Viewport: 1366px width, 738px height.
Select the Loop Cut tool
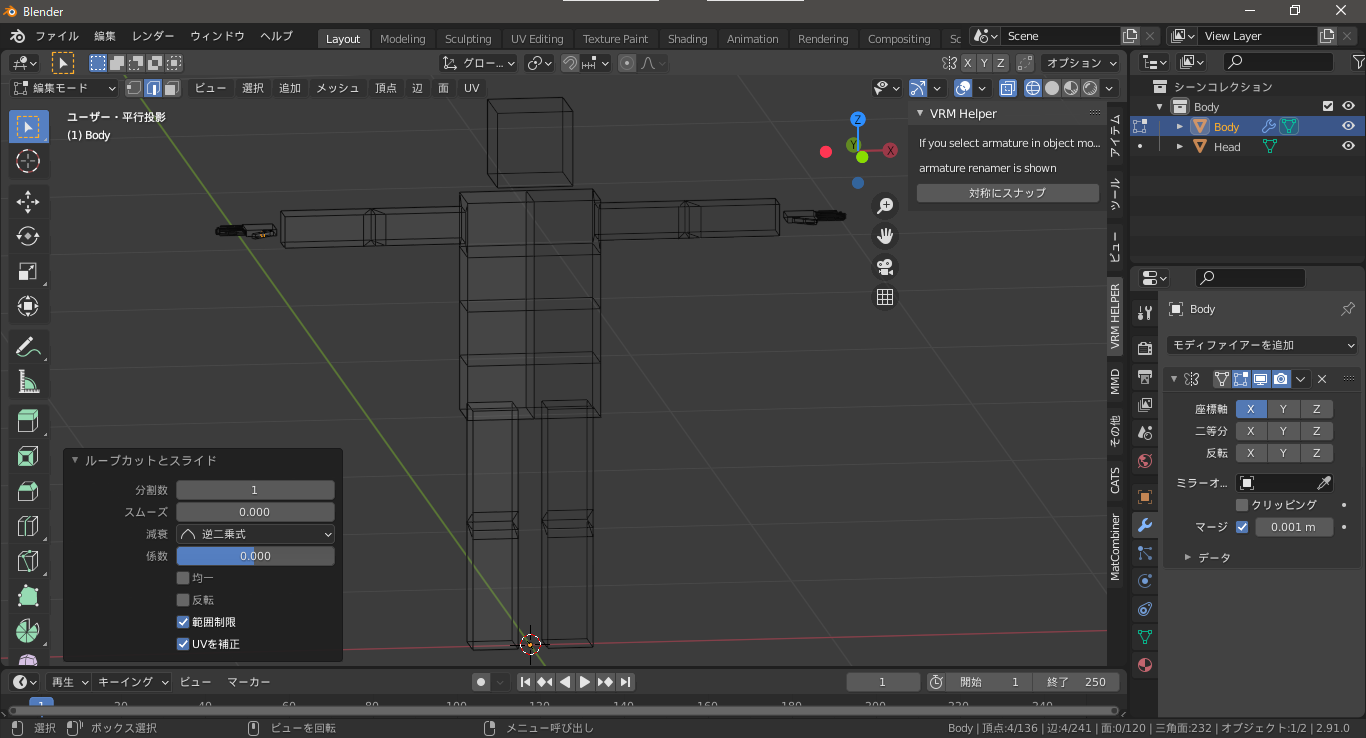[x=28, y=526]
